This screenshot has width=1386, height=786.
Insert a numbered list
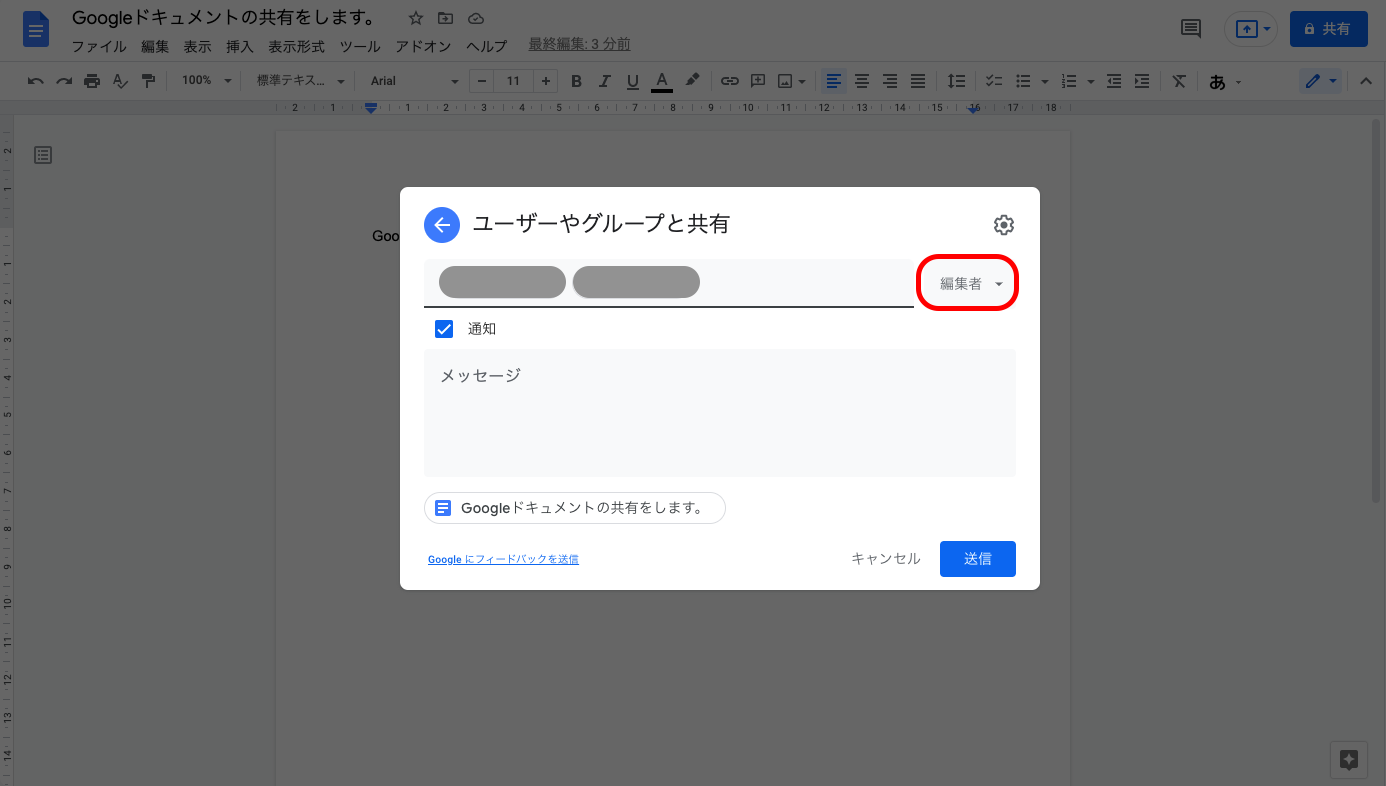tap(1069, 81)
